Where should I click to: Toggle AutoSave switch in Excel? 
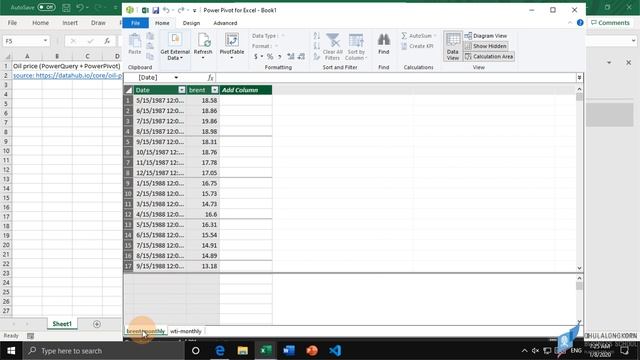(46, 7)
